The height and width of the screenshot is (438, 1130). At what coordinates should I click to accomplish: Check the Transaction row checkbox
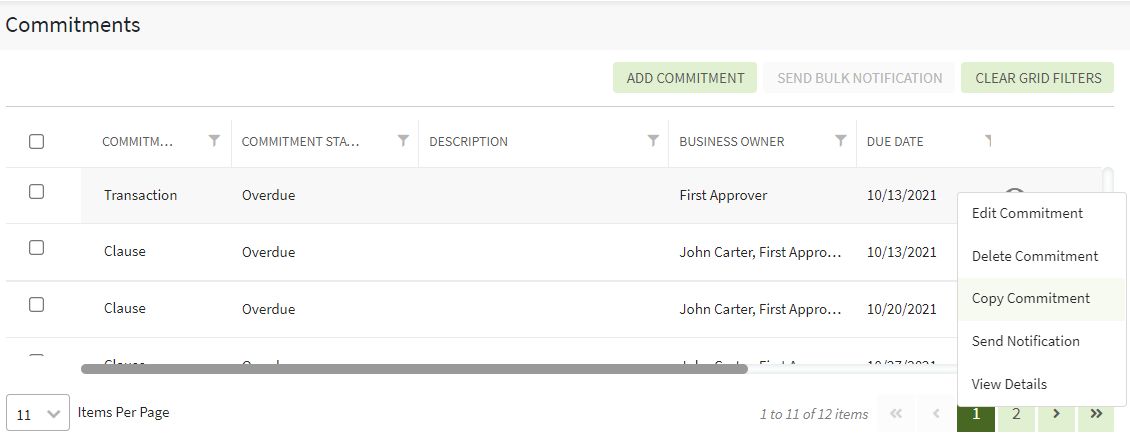tap(37, 192)
